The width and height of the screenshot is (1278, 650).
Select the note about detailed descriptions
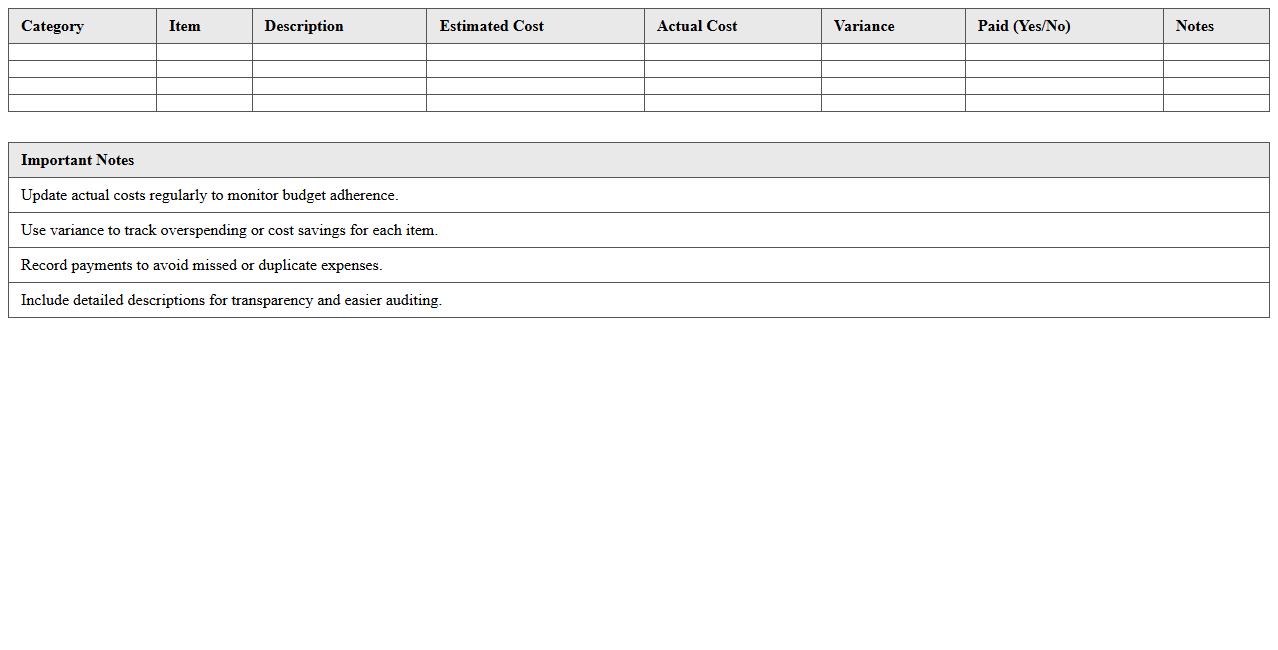[231, 300]
